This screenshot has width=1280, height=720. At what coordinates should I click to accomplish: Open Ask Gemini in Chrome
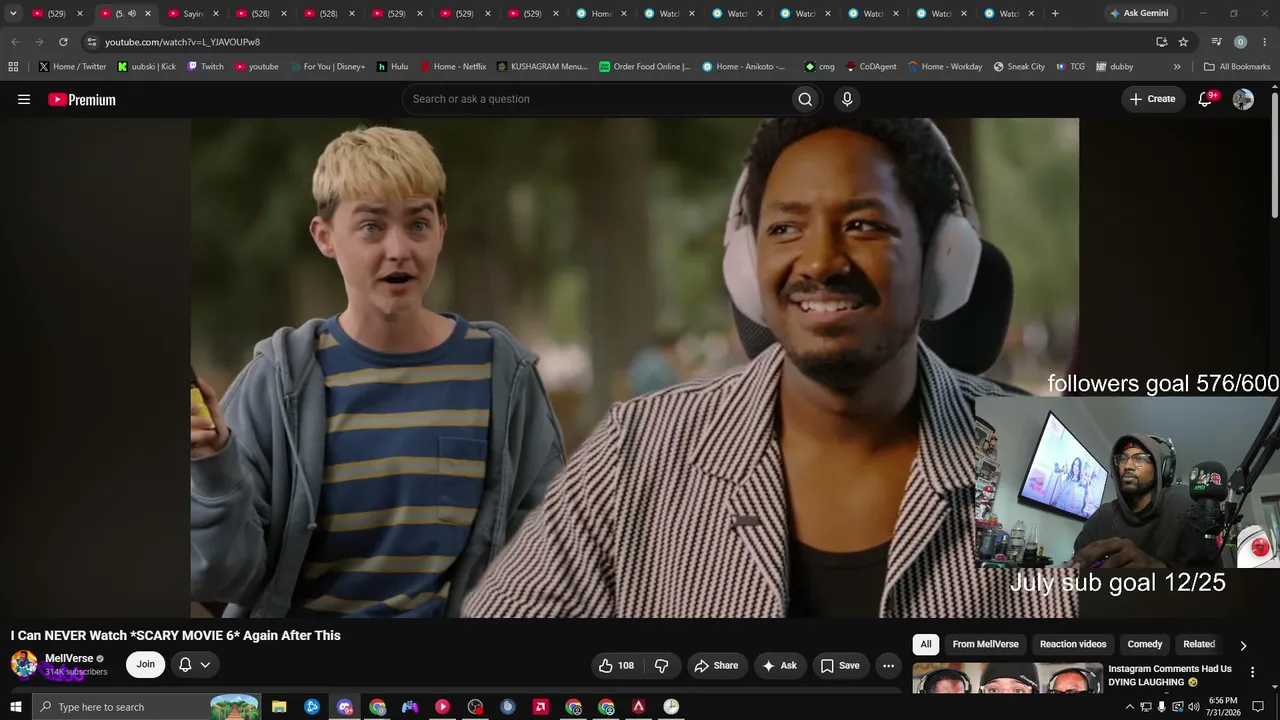tap(1139, 14)
